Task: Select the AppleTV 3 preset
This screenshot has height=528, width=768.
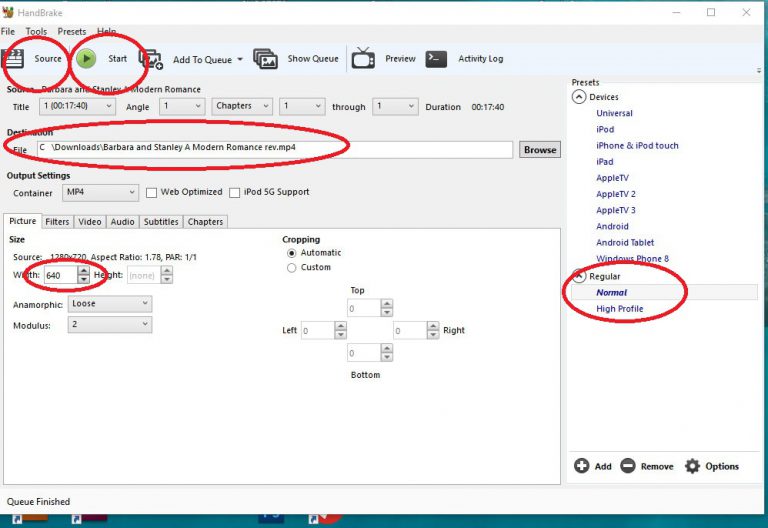Action: point(616,210)
